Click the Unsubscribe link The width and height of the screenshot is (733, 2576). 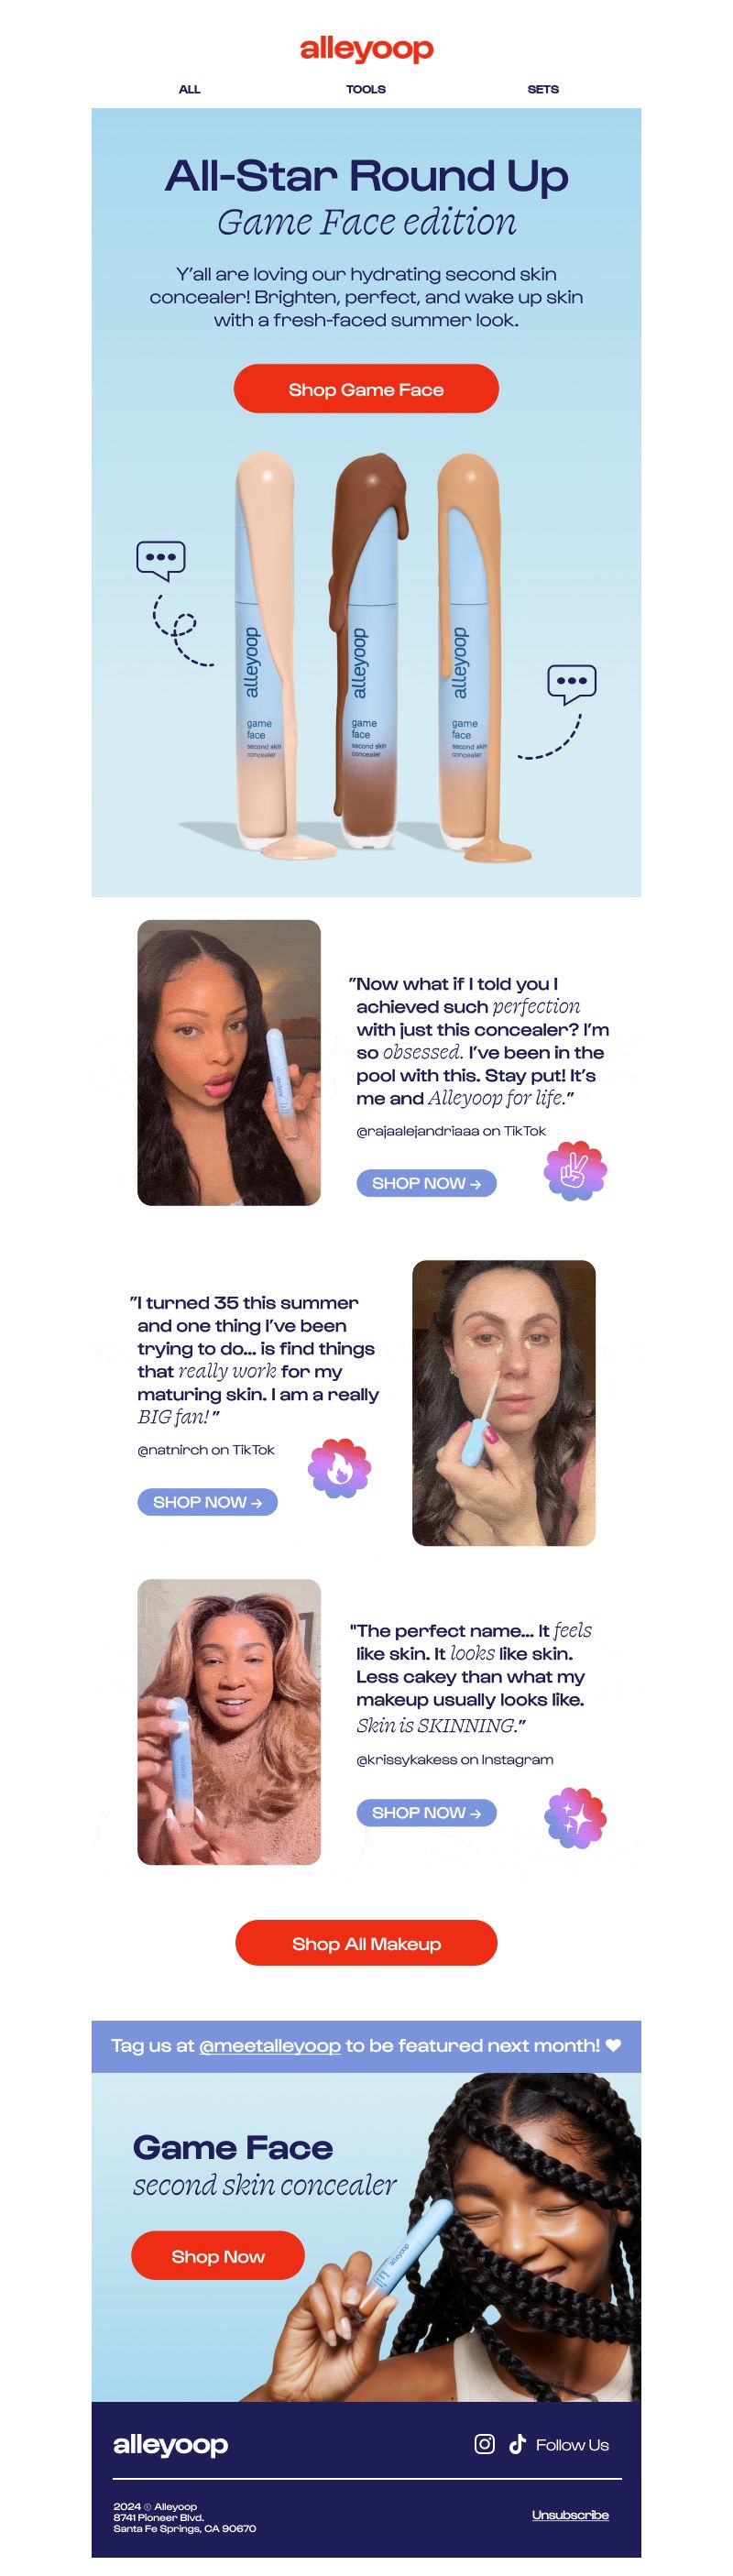coord(570,2515)
